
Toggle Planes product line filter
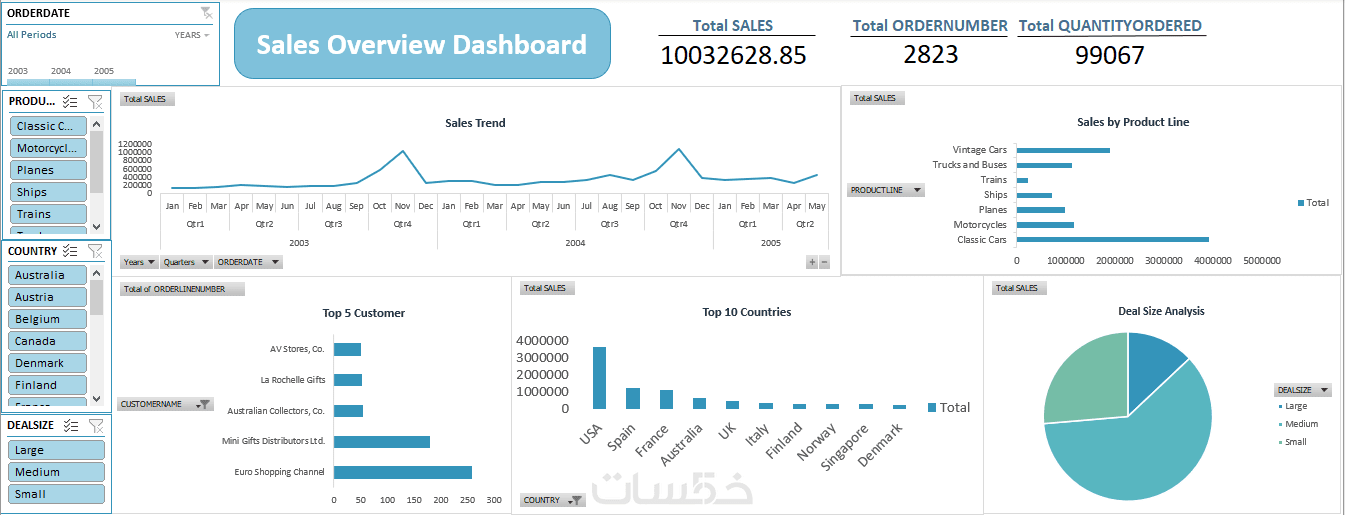point(49,170)
